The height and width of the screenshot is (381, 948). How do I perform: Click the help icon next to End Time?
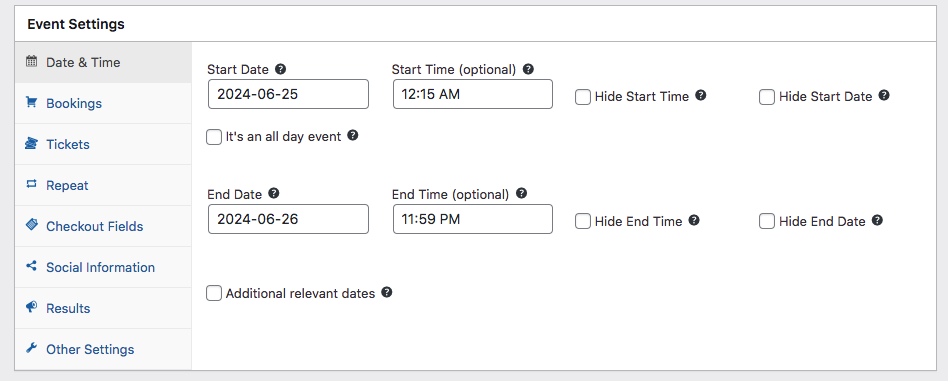pyautogui.click(x=521, y=194)
